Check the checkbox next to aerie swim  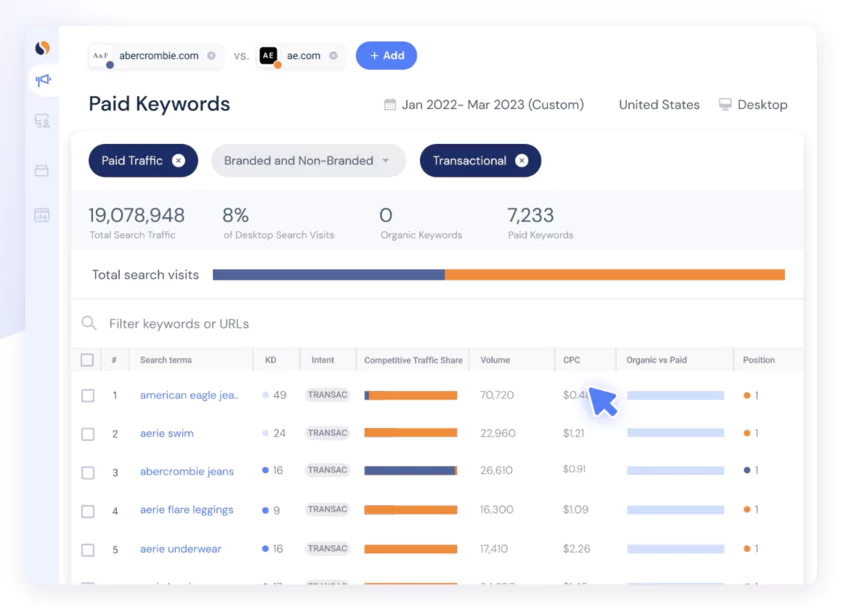(x=87, y=433)
